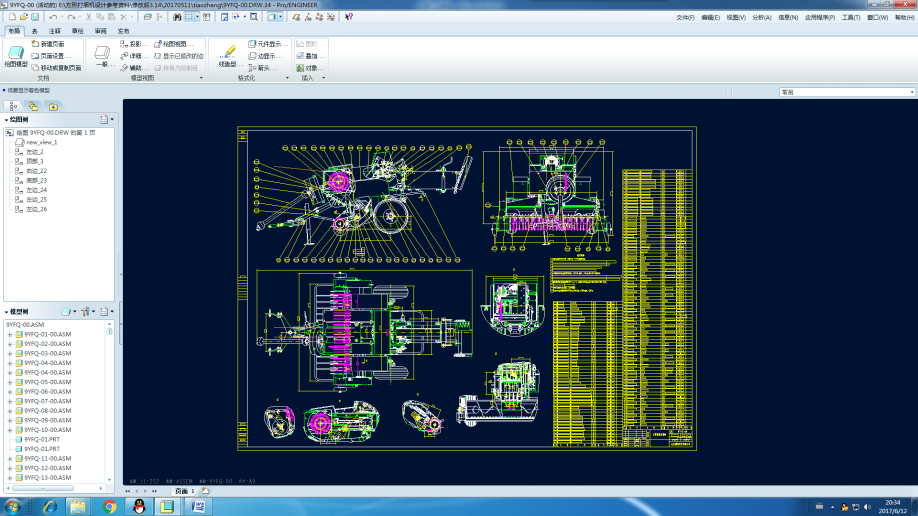Screen dimensions: 918x516
Task: Click the Save icon in top toolbar
Action: tap(35, 17)
